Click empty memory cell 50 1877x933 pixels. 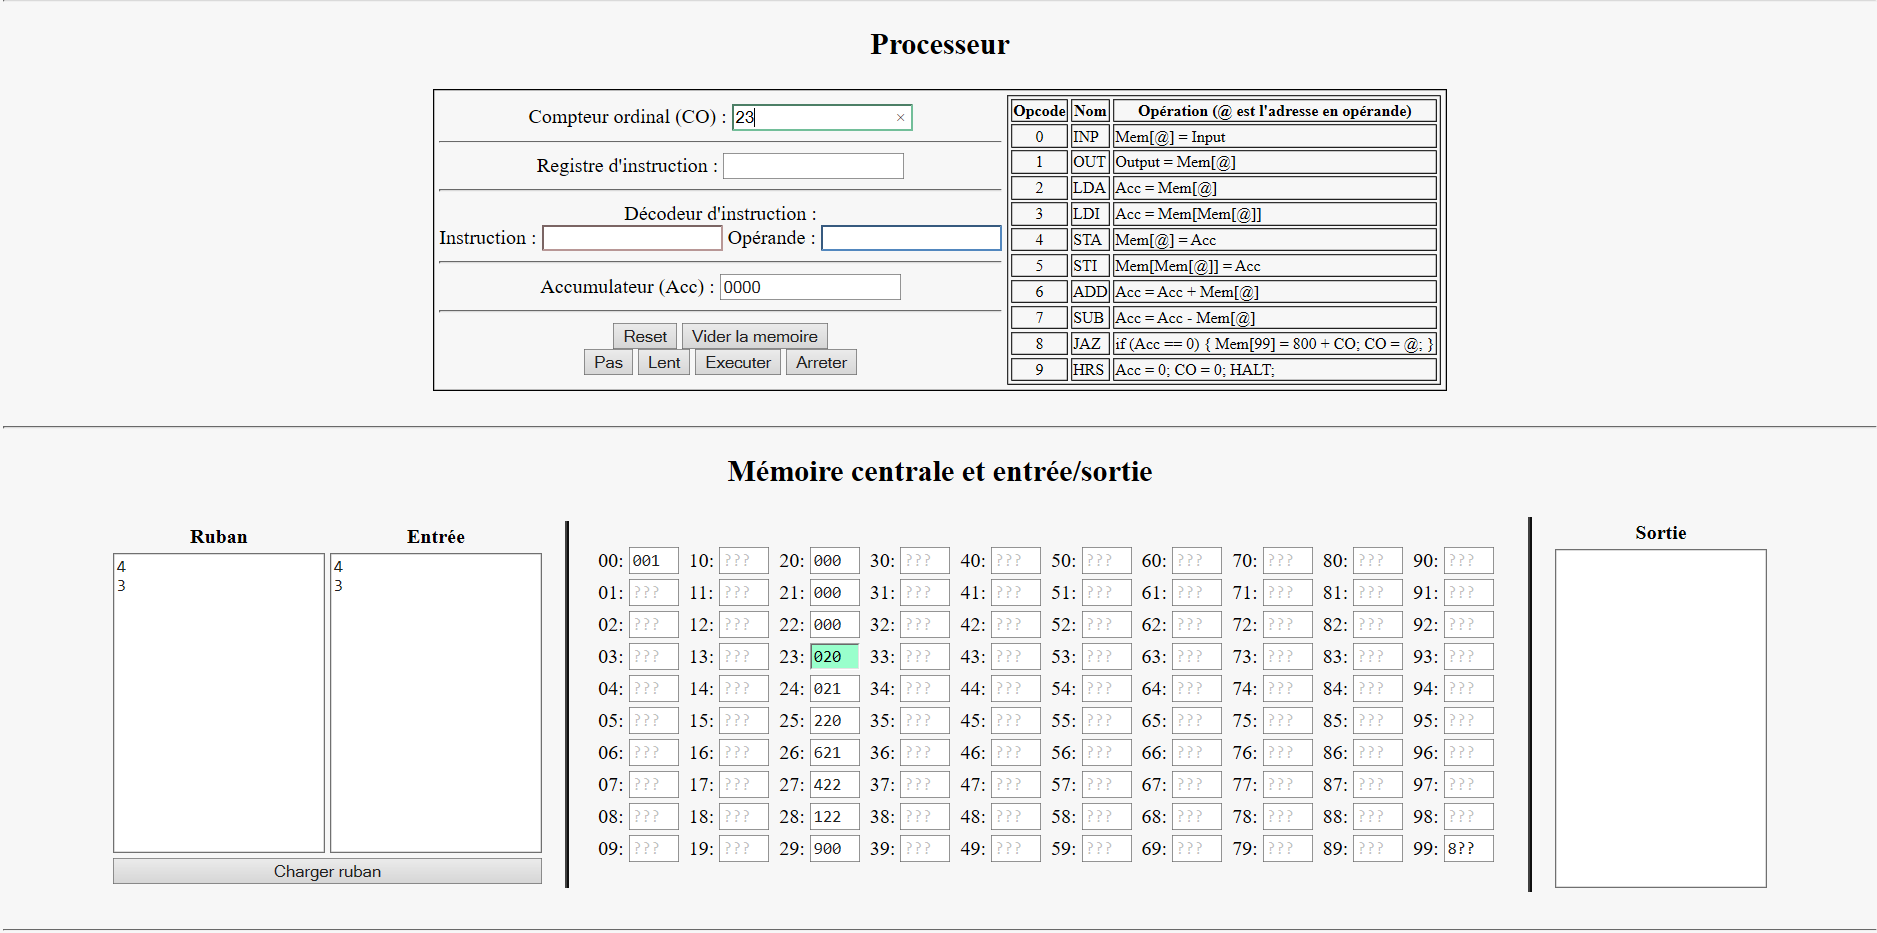coord(1106,561)
